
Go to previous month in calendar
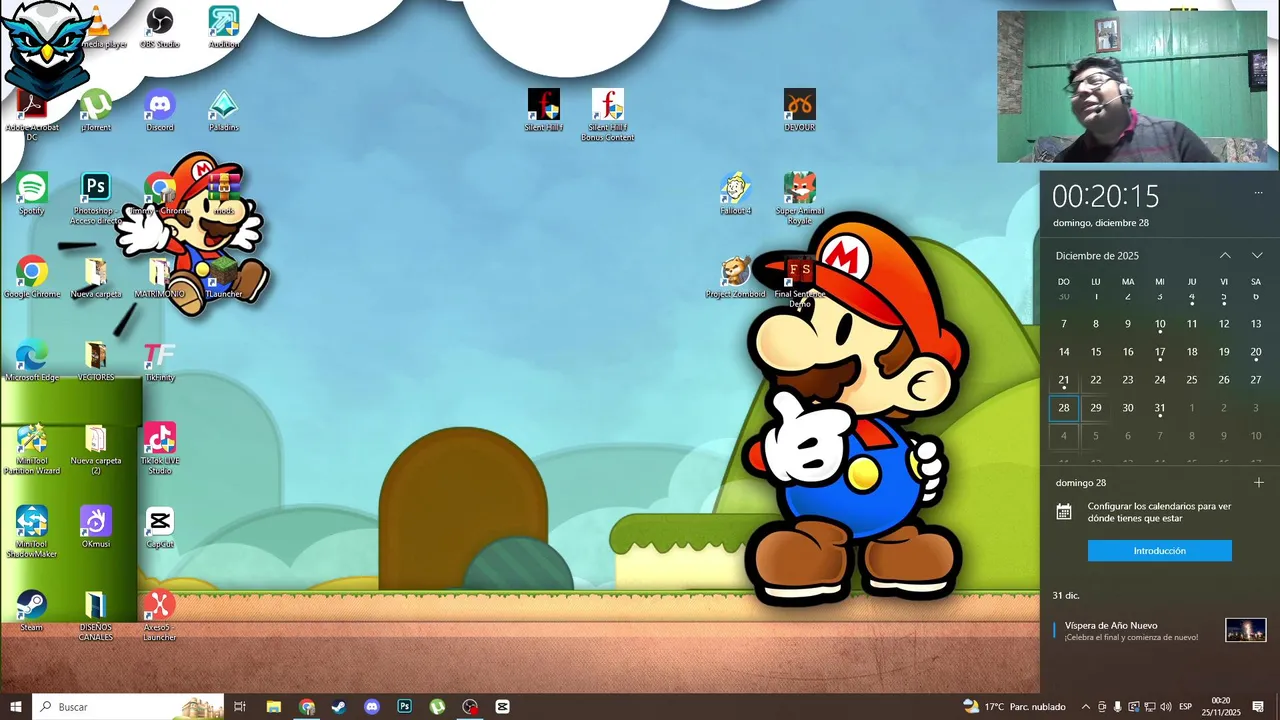[1225, 256]
